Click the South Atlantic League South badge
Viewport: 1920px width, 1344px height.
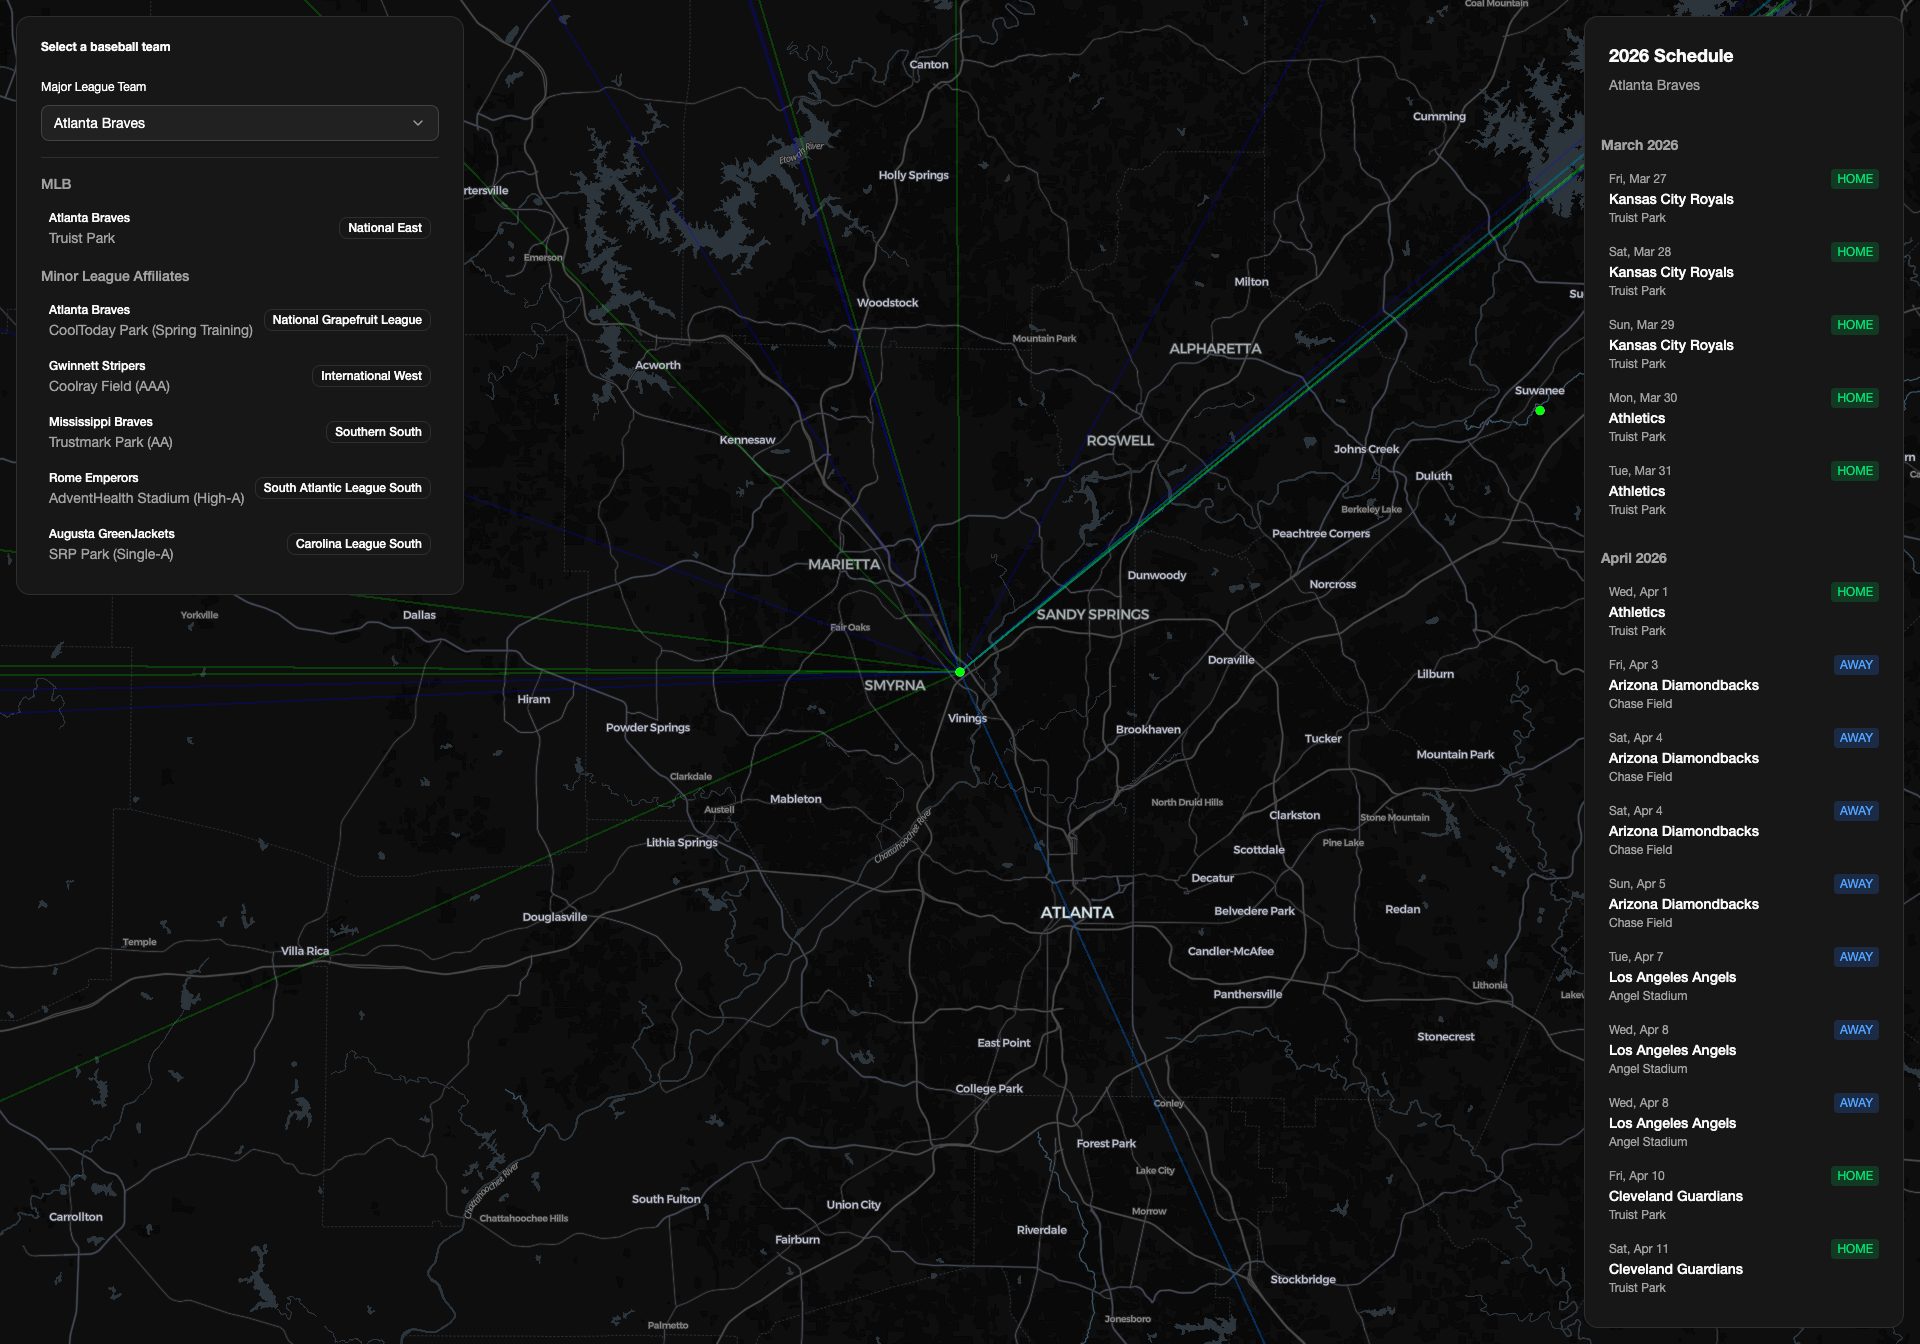[x=342, y=488]
